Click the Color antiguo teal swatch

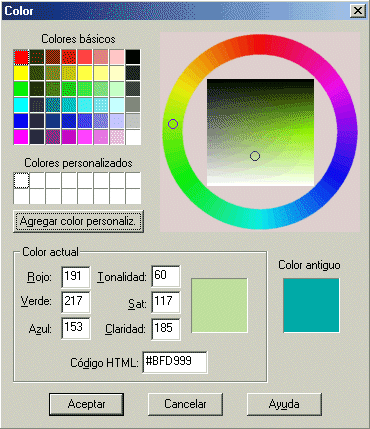[311, 305]
